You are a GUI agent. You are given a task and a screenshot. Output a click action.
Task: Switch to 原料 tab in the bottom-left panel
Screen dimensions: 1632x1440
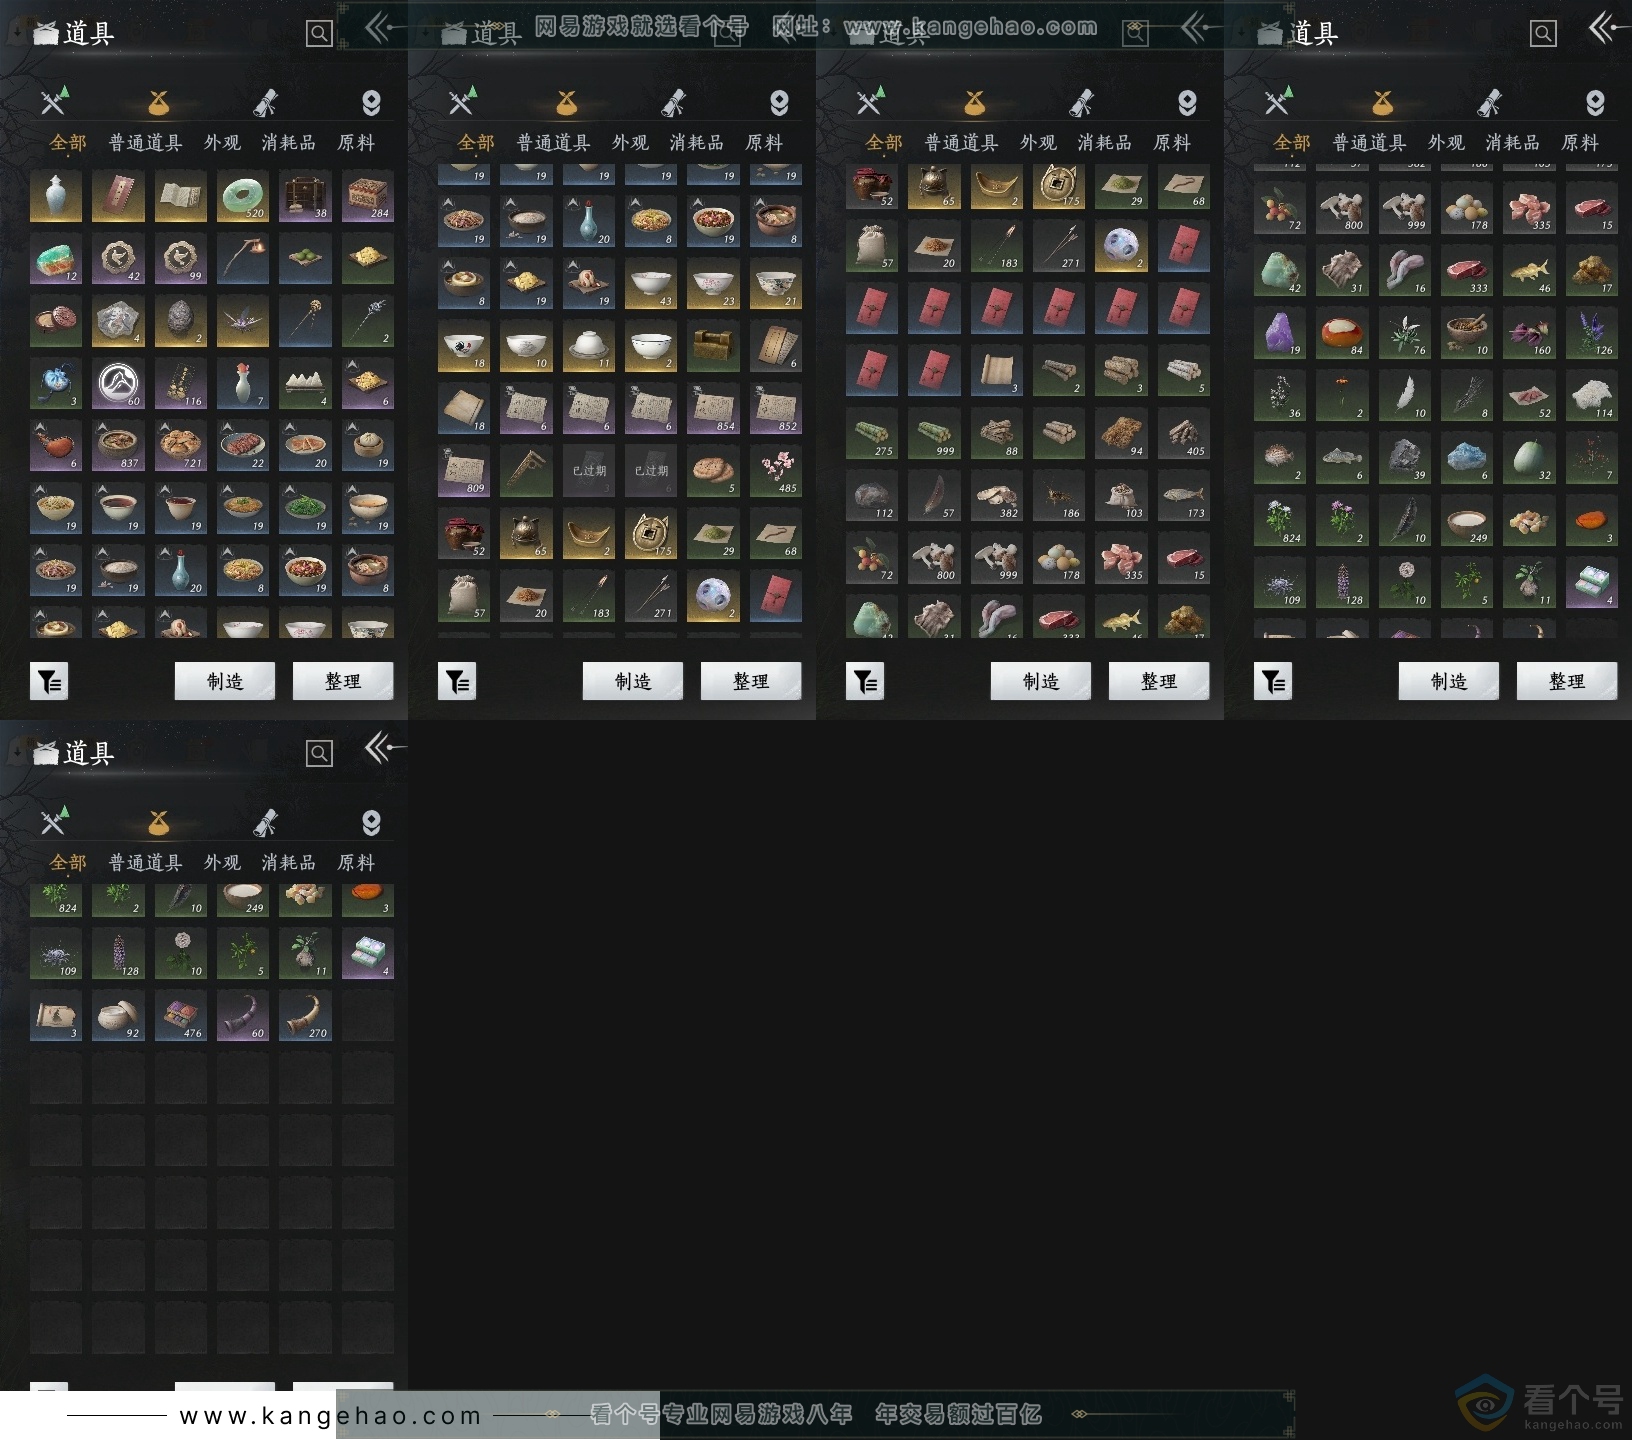coord(356,863)
